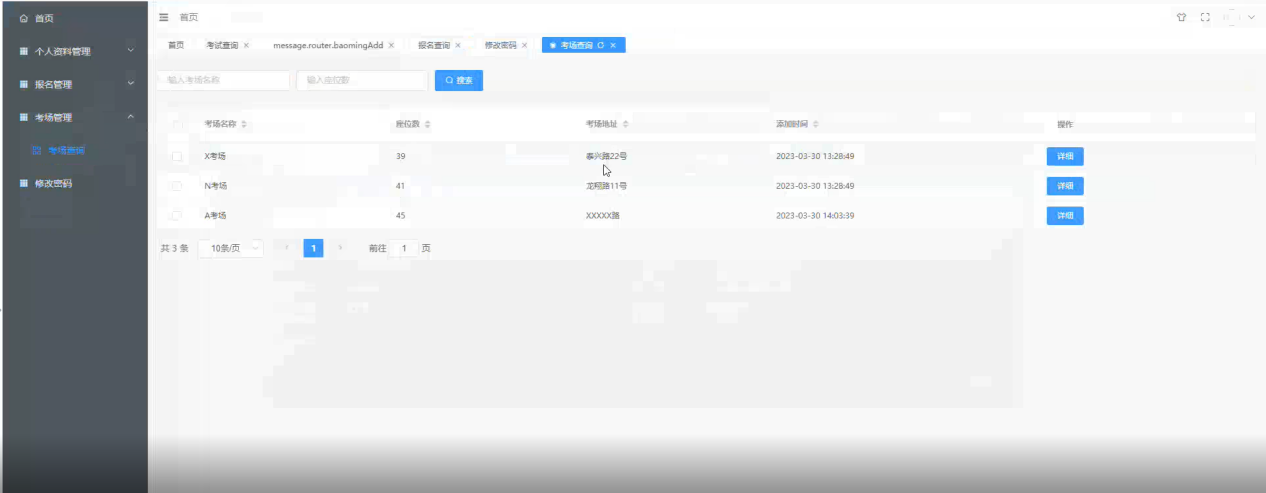1266x493 pixels.
Task: Focus the 输入座位数 input field
Action: [362, 80]
